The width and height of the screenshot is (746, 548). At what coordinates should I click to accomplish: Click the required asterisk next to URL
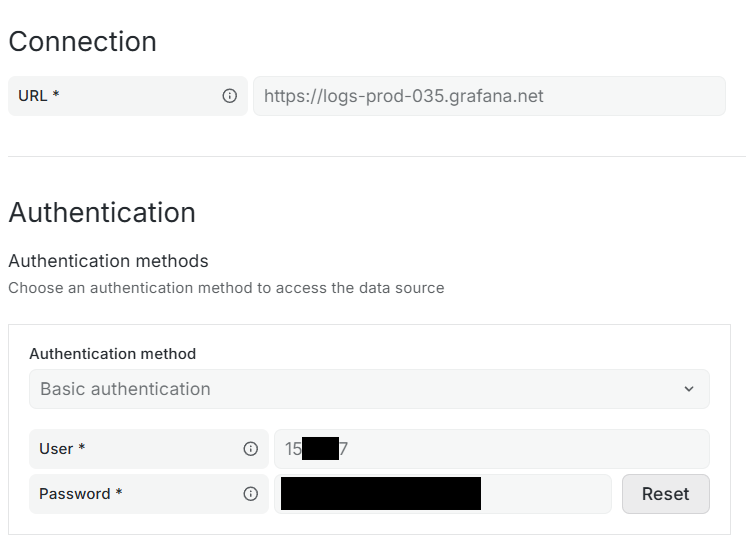pos(56,96)
